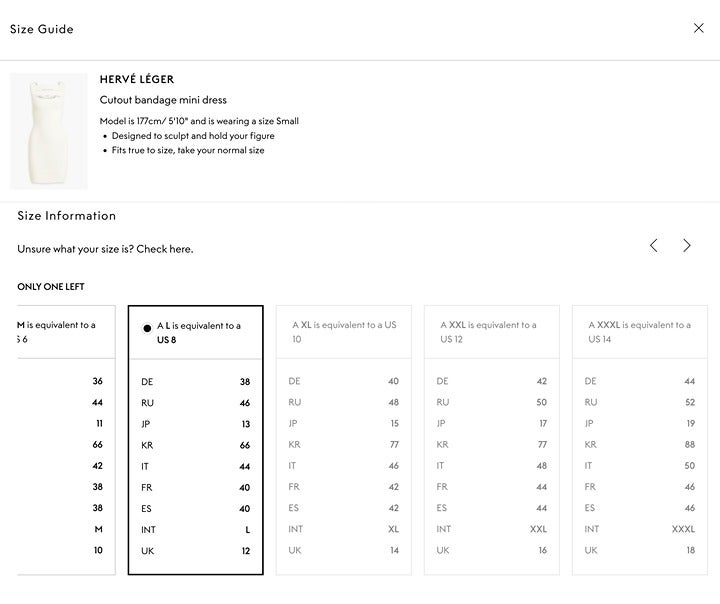Image resolution: width=720 pixels, height=604 pixels.
Task: Click the Cutout bandage mini dress title
Action: (163, 100)
